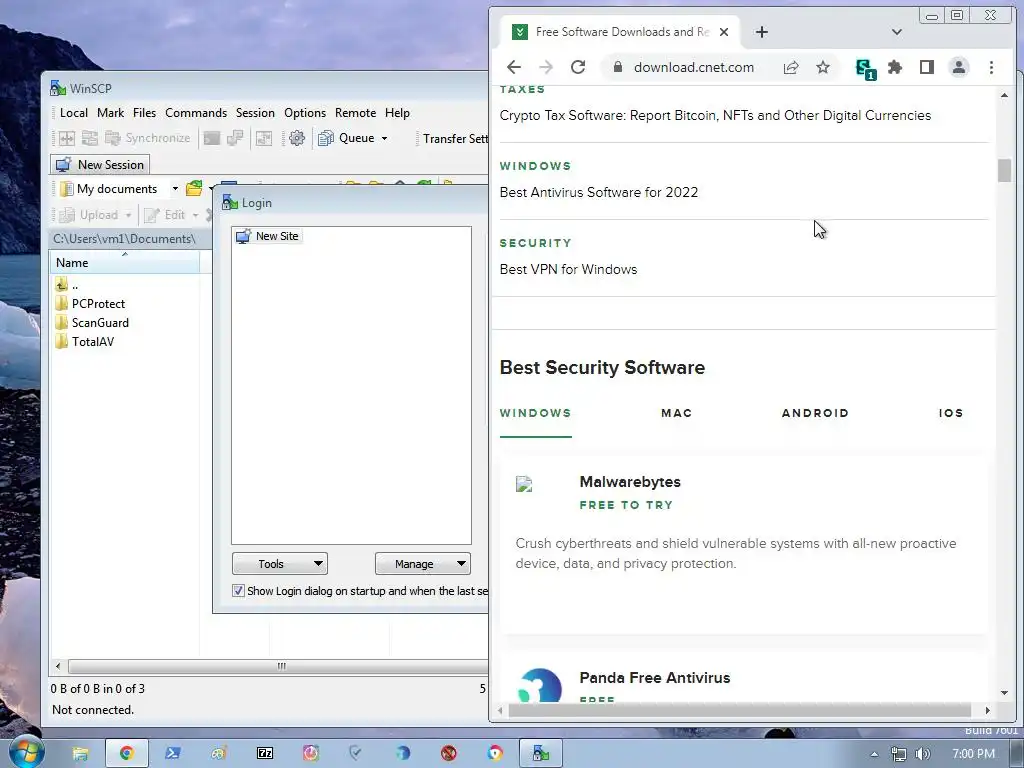Open Best Antivirus Software for 2022 link

(x=599, y=193)
